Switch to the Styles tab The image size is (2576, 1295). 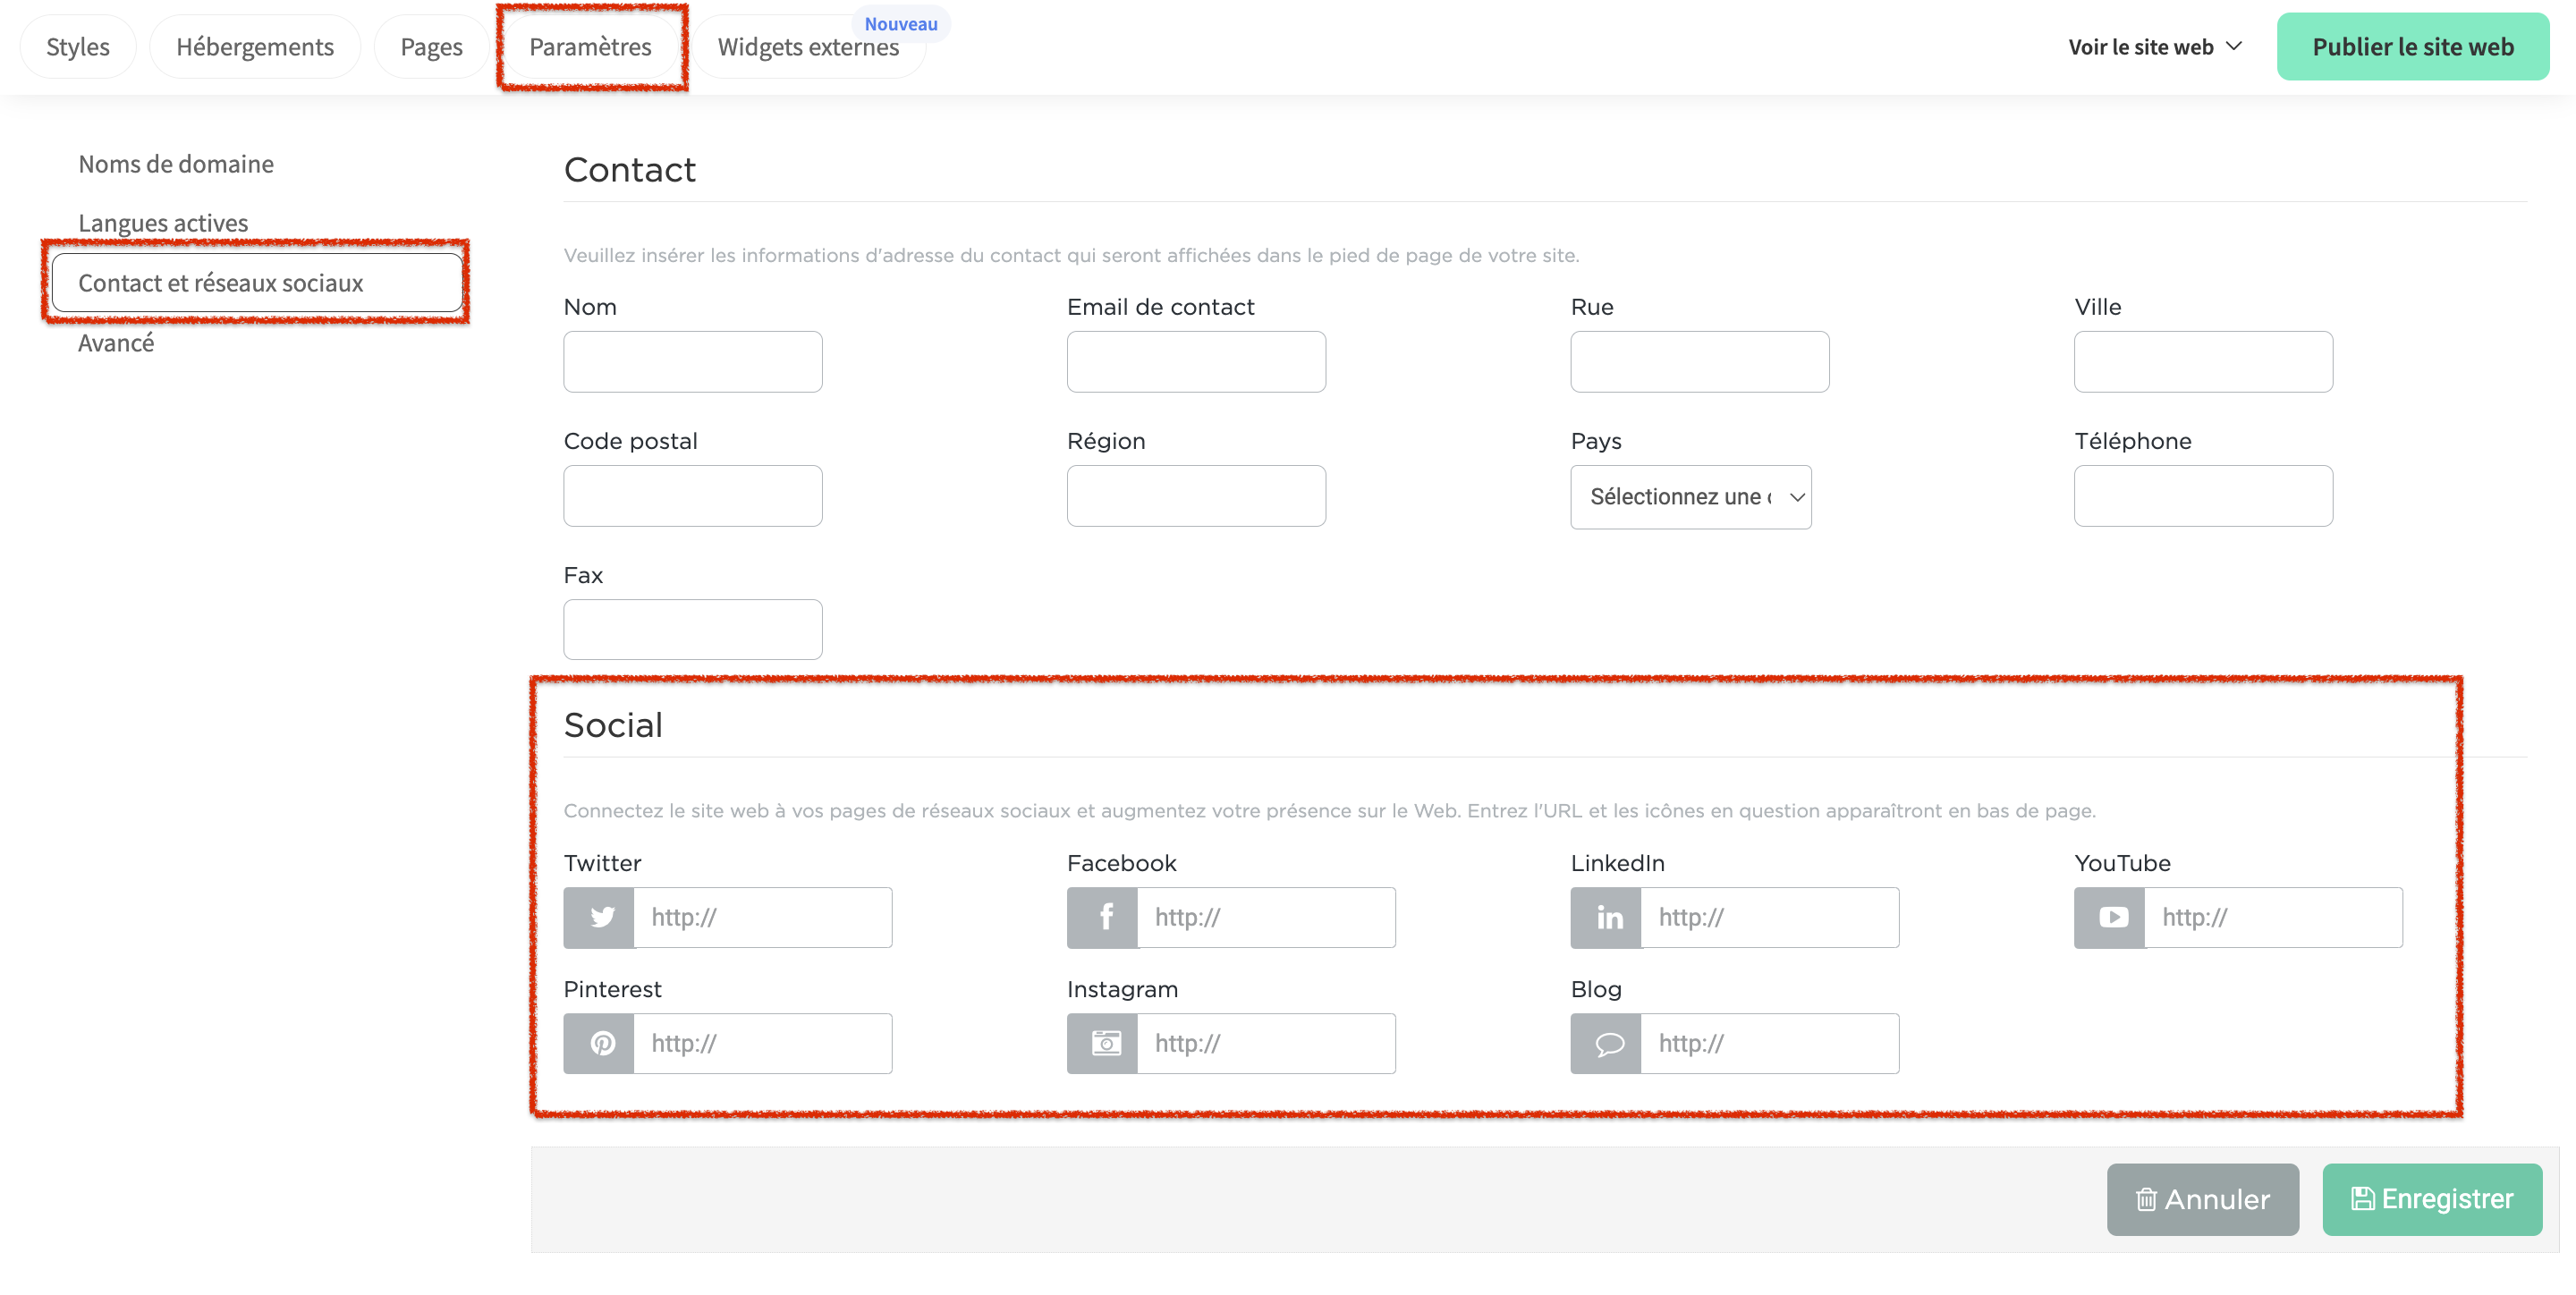pos(78,47)
